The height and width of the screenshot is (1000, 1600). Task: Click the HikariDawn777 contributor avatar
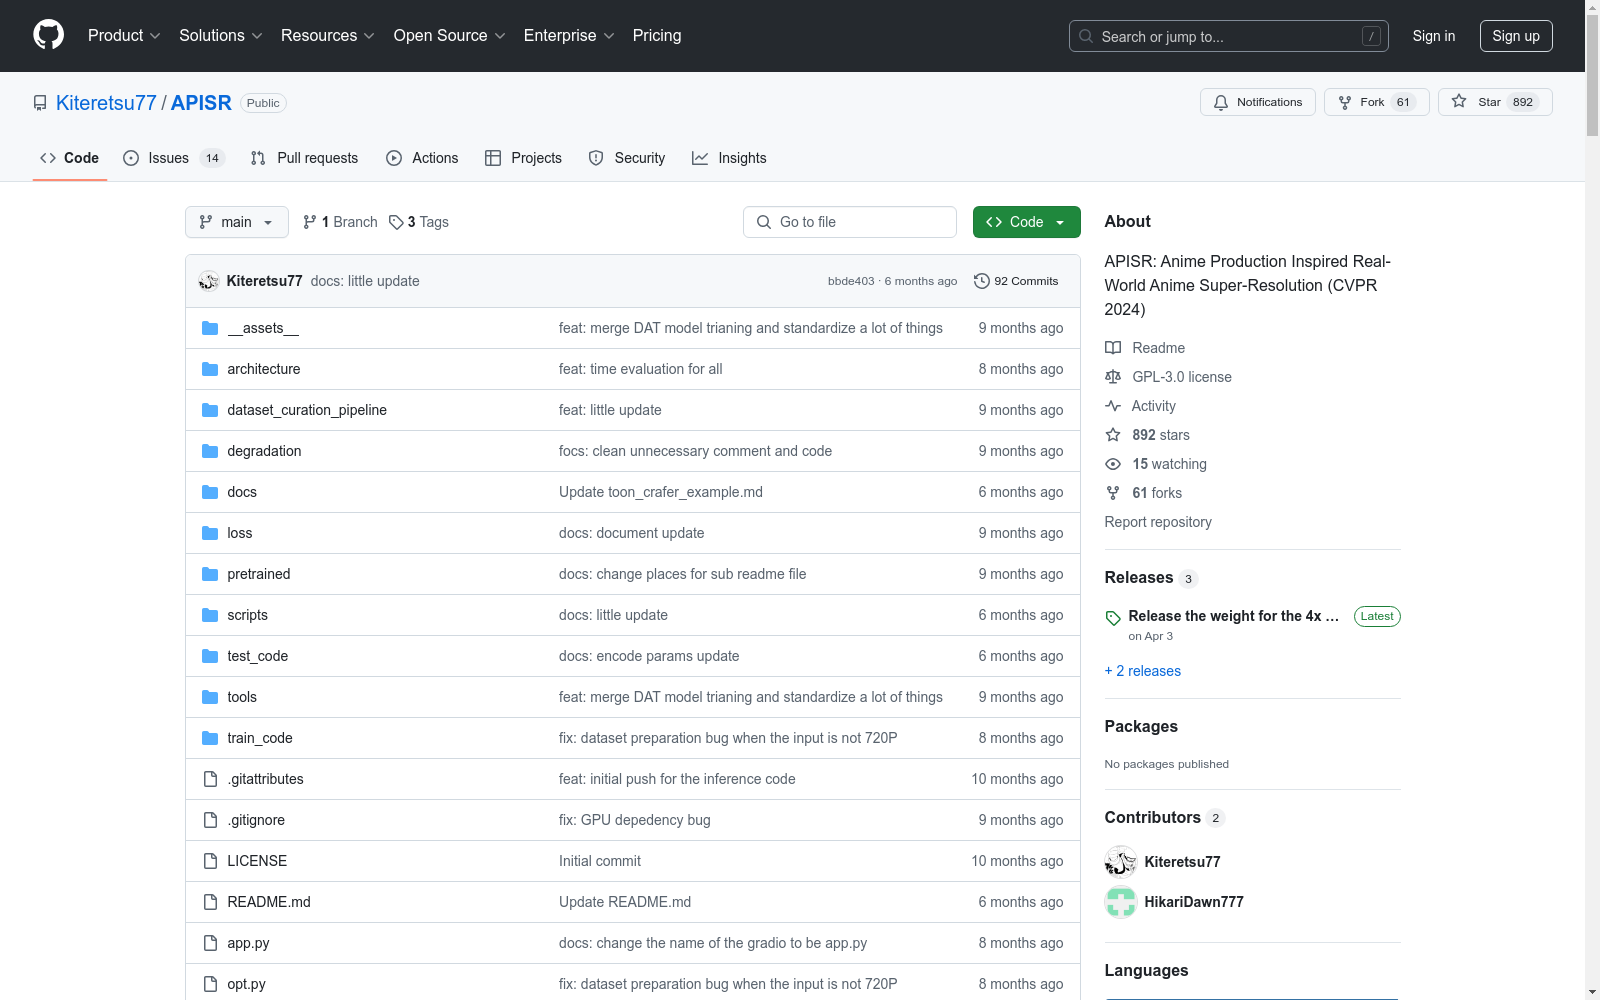point(1121,902)
